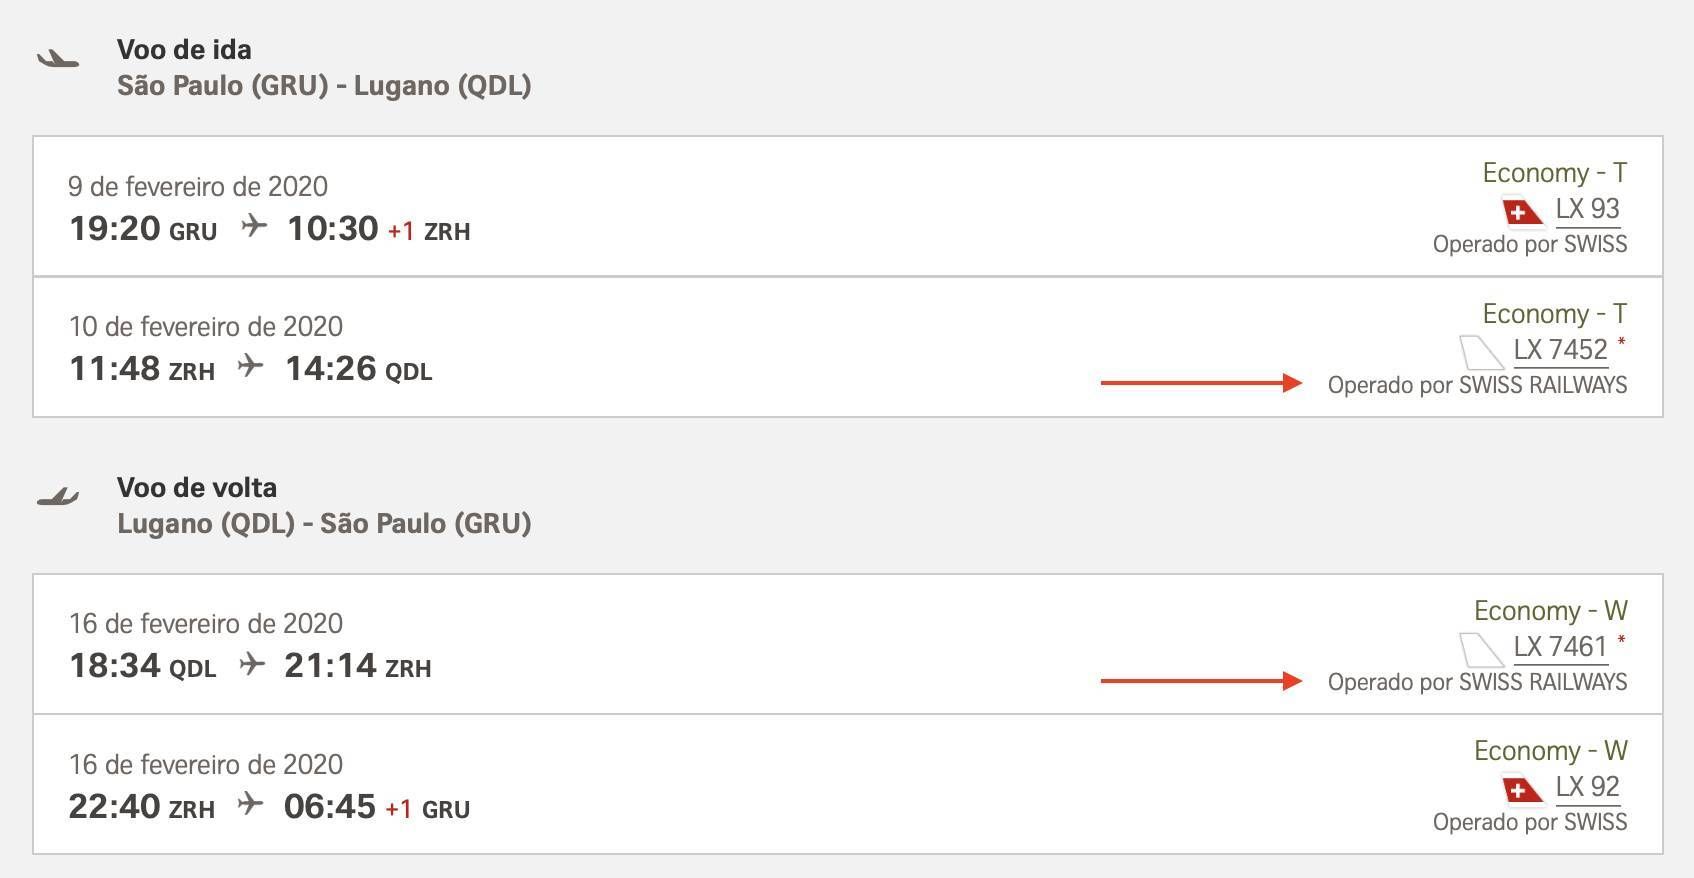Click the blank tail icon beside LX 7461
The width and height of the screenshot is (1694, 878).
1482,650
